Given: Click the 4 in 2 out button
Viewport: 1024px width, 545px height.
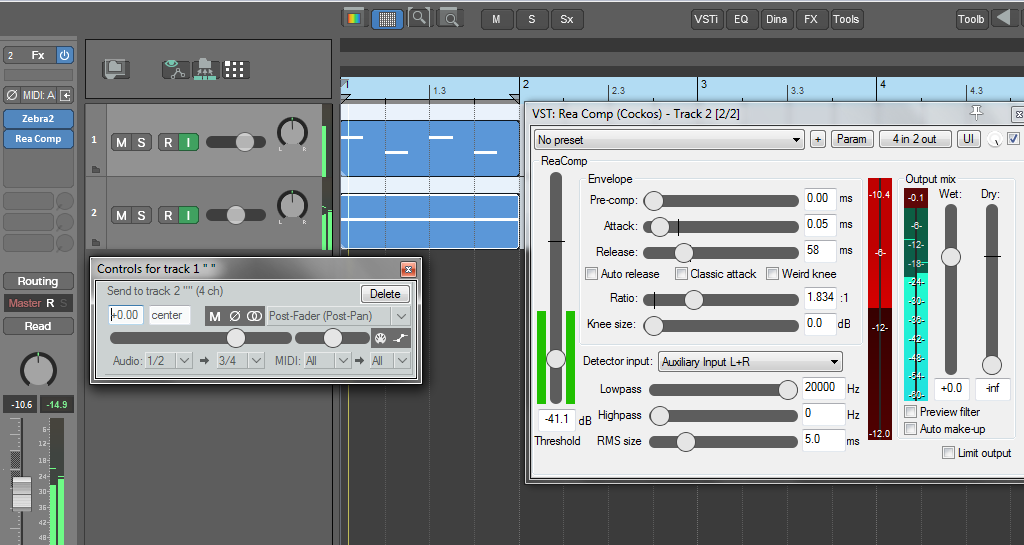Looking at the screenshot, I should point(914,139).
